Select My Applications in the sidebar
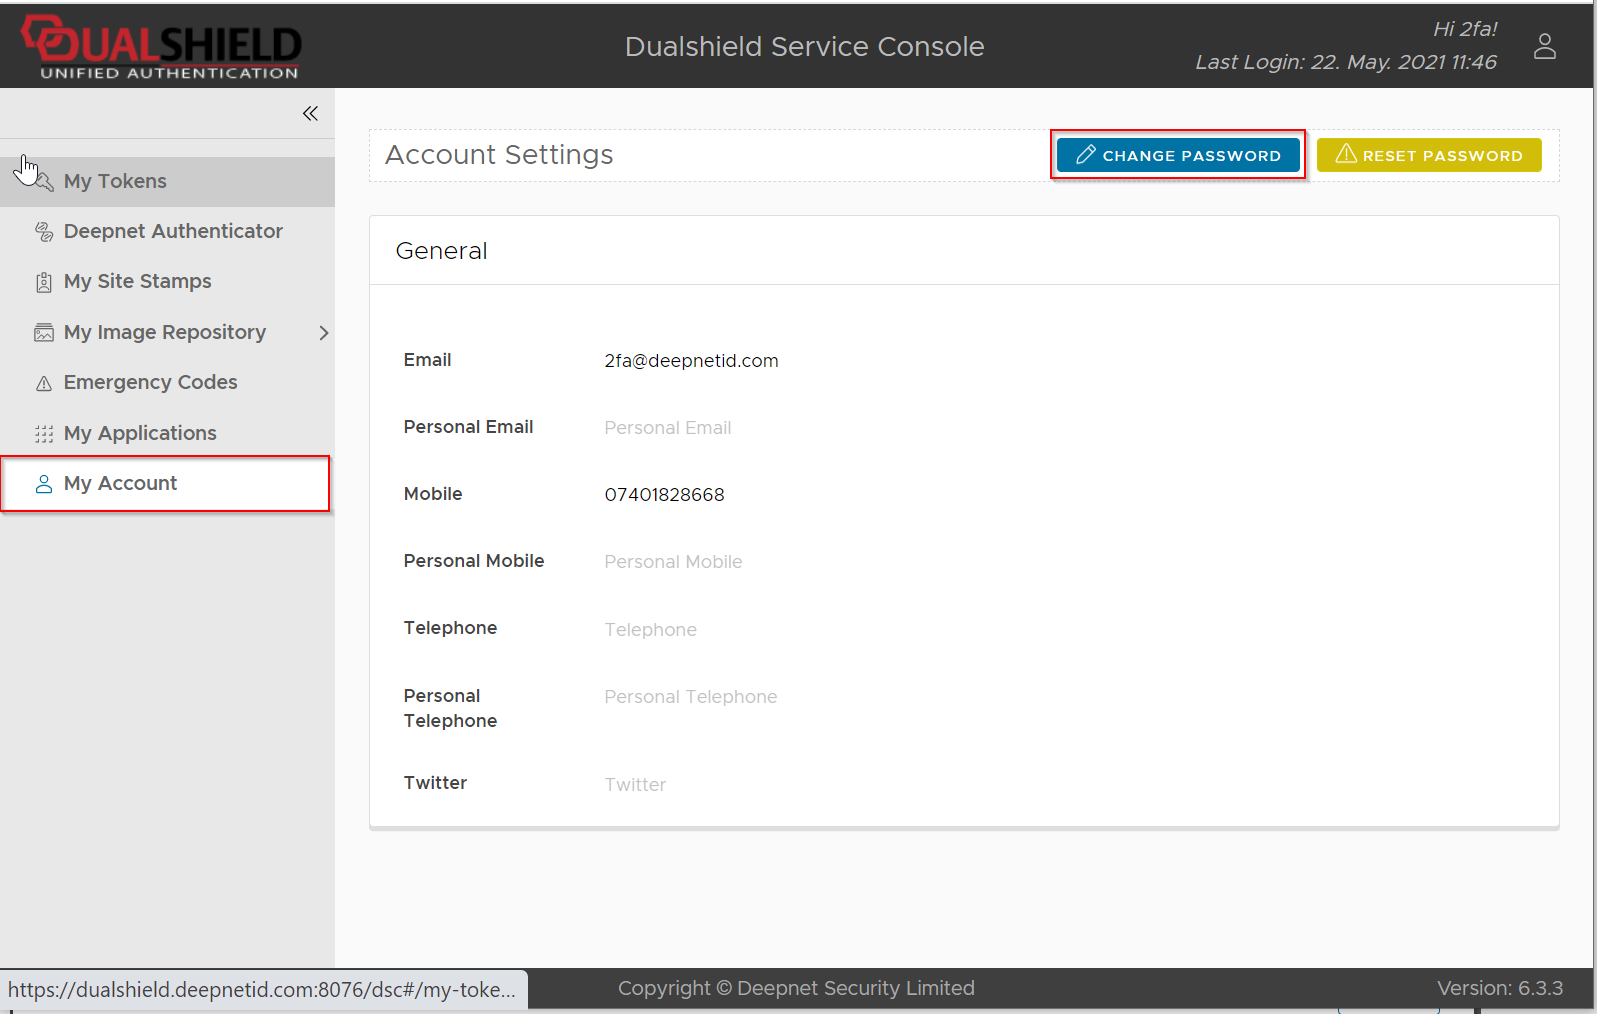 140,433
